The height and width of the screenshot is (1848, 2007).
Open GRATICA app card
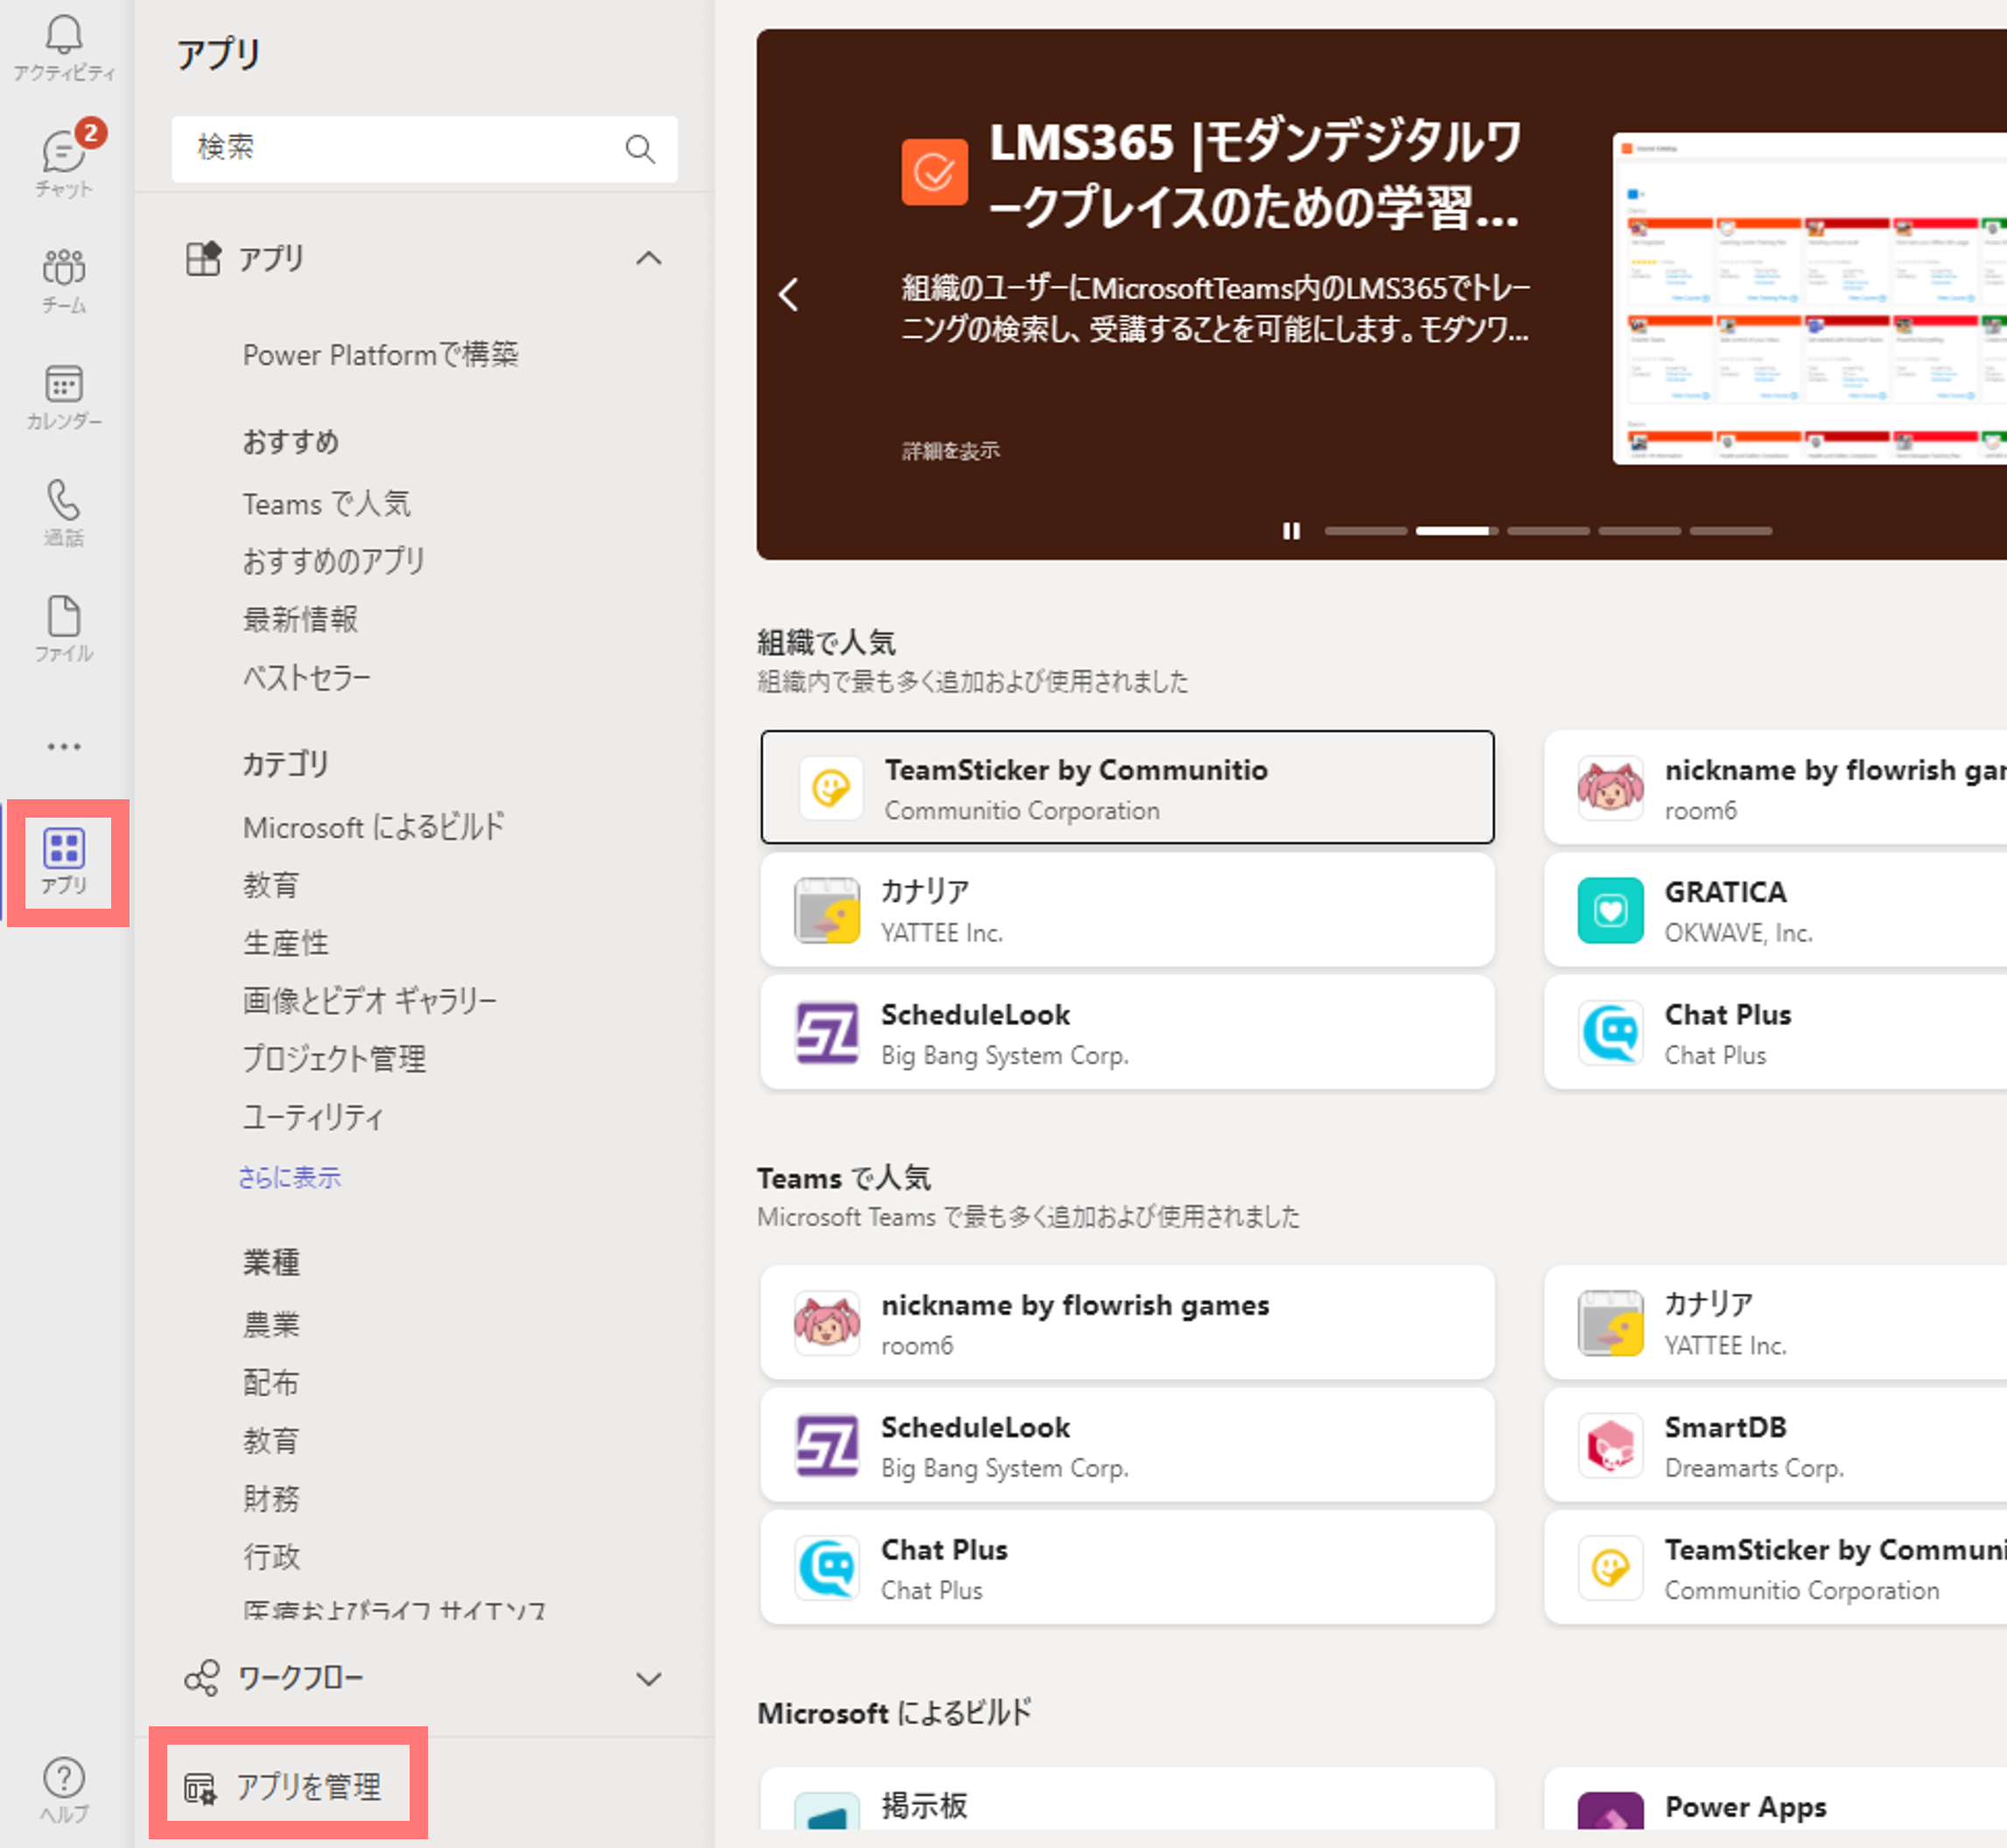tap(1776, 910)
